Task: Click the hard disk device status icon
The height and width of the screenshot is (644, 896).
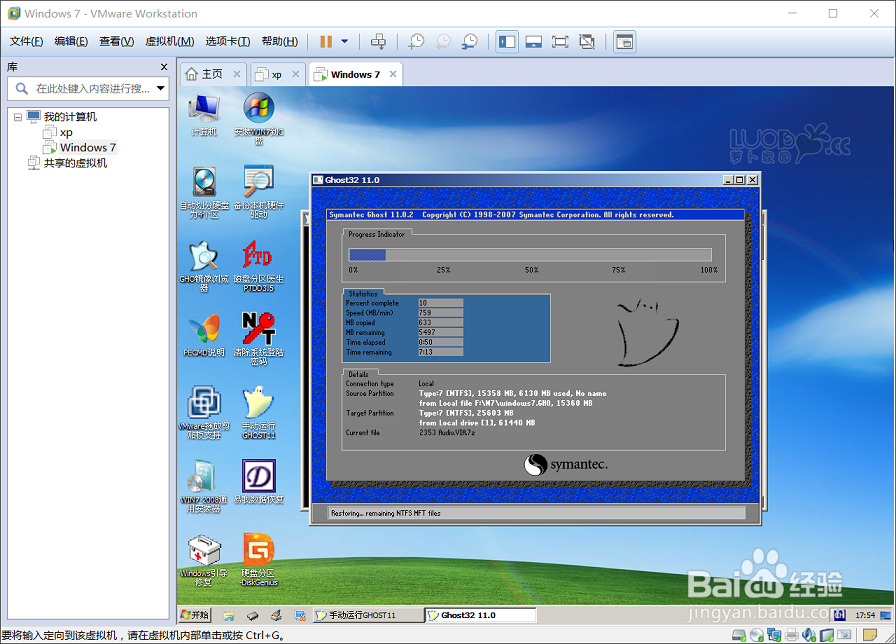Action: click(x=739, y=635)
